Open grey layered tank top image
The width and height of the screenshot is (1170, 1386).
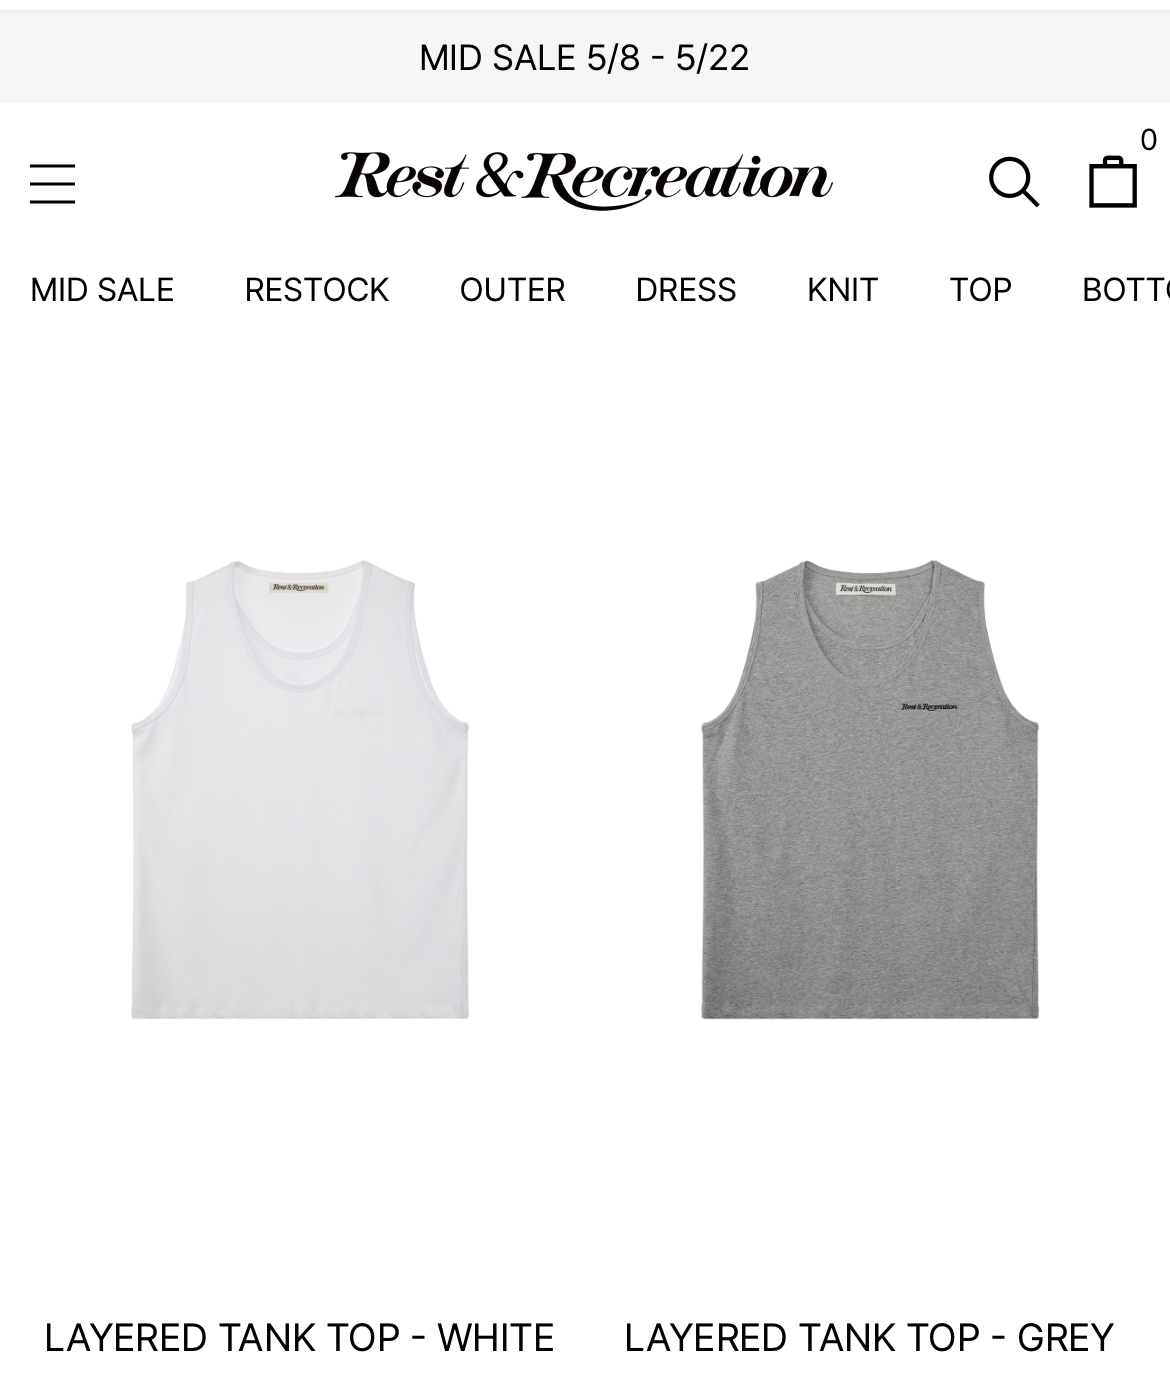pyautogui.click(x=870, y=790)
